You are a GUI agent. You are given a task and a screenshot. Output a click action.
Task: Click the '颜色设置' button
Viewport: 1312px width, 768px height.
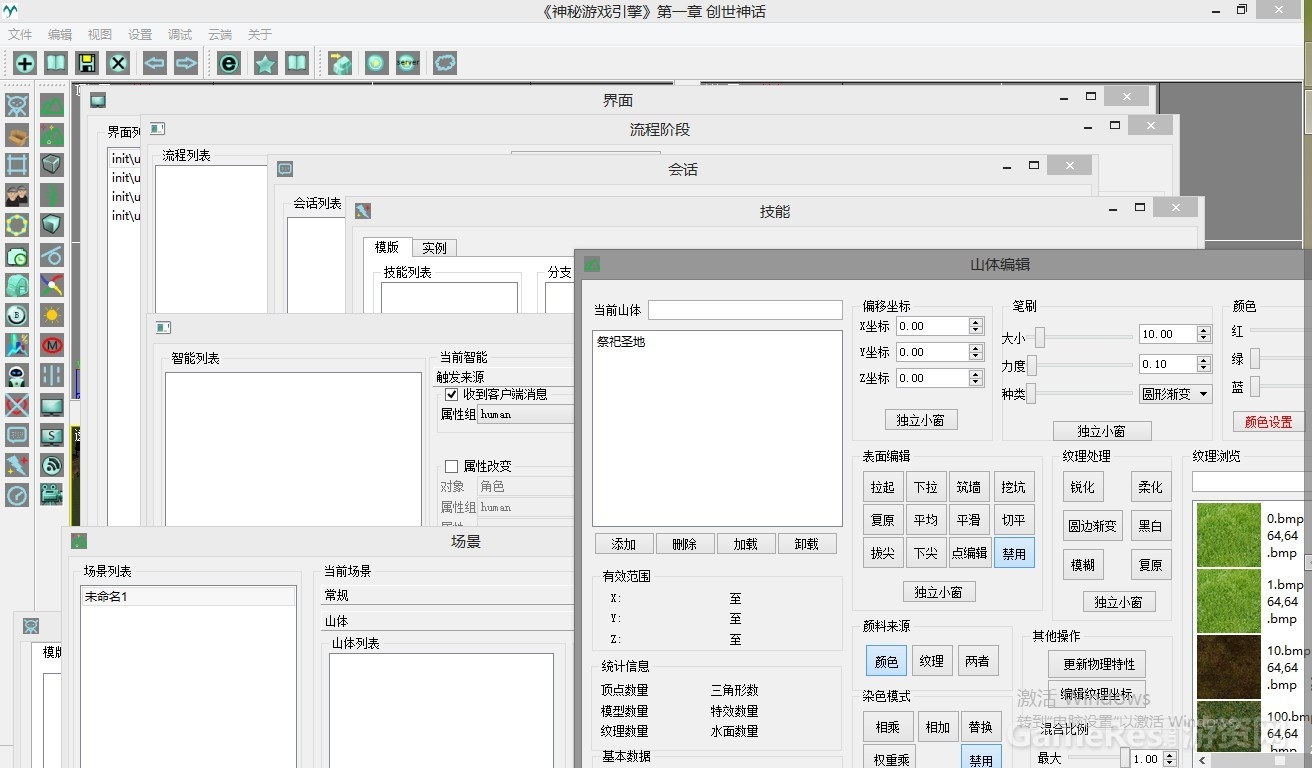click(x=1268, y=422)
